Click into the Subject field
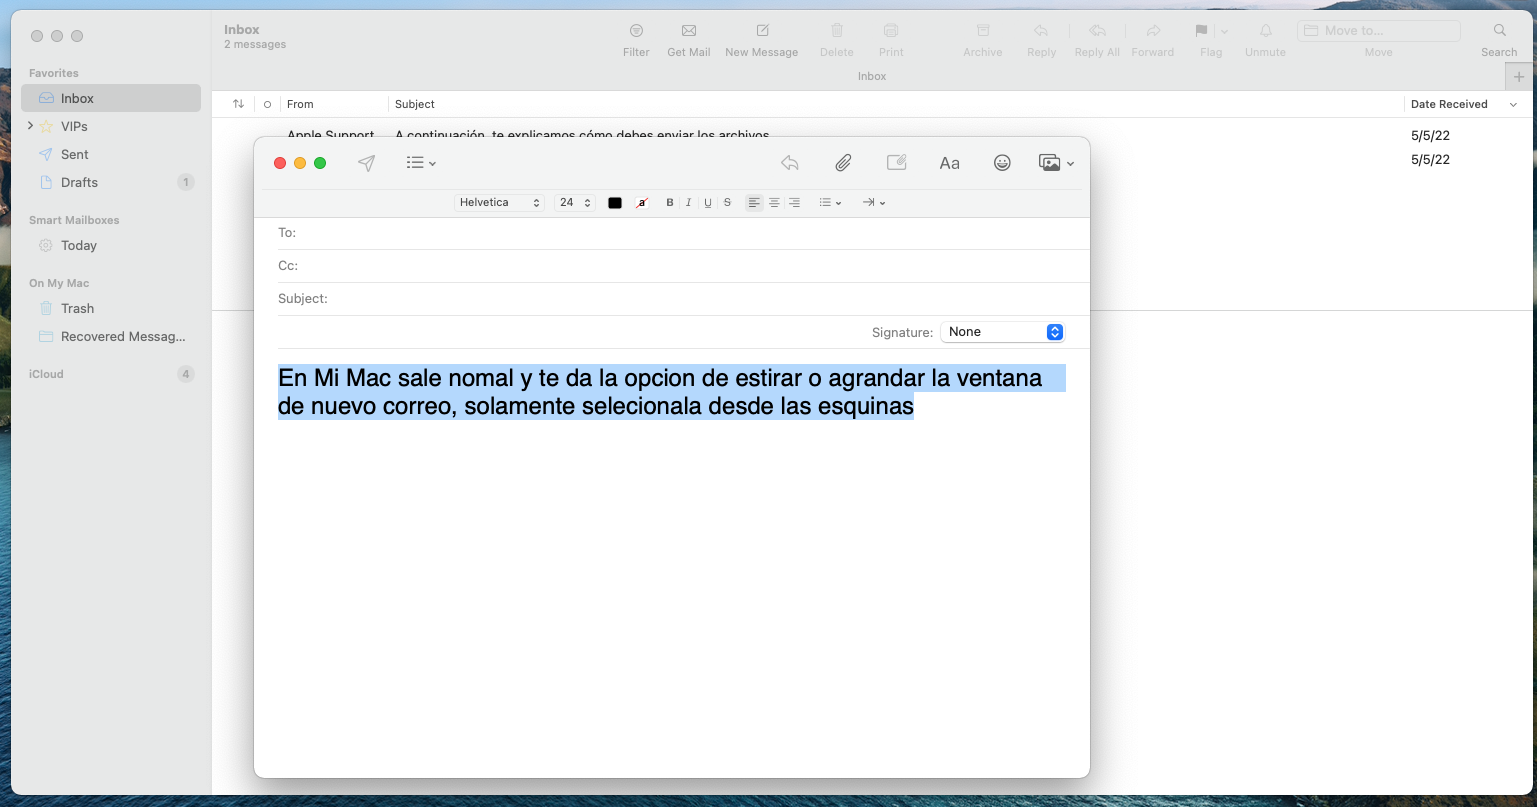 click(x=700, y=298)
